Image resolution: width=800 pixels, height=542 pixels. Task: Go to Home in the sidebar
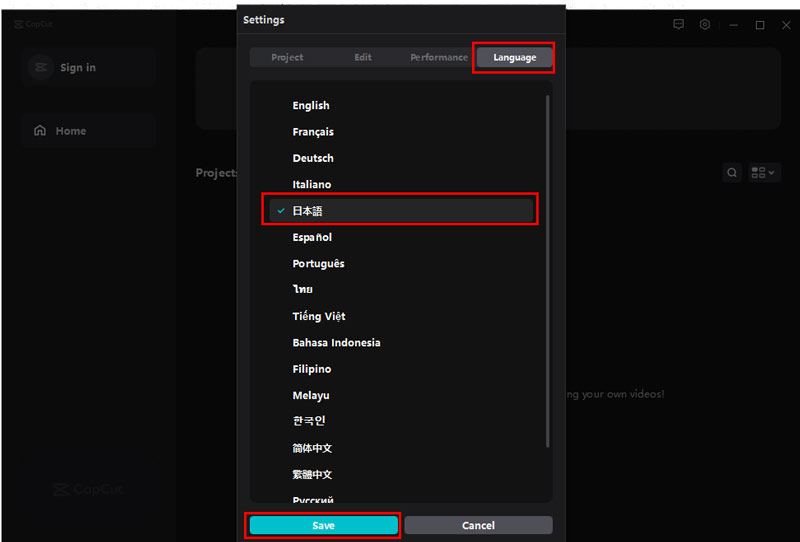(x=88, y=131)
